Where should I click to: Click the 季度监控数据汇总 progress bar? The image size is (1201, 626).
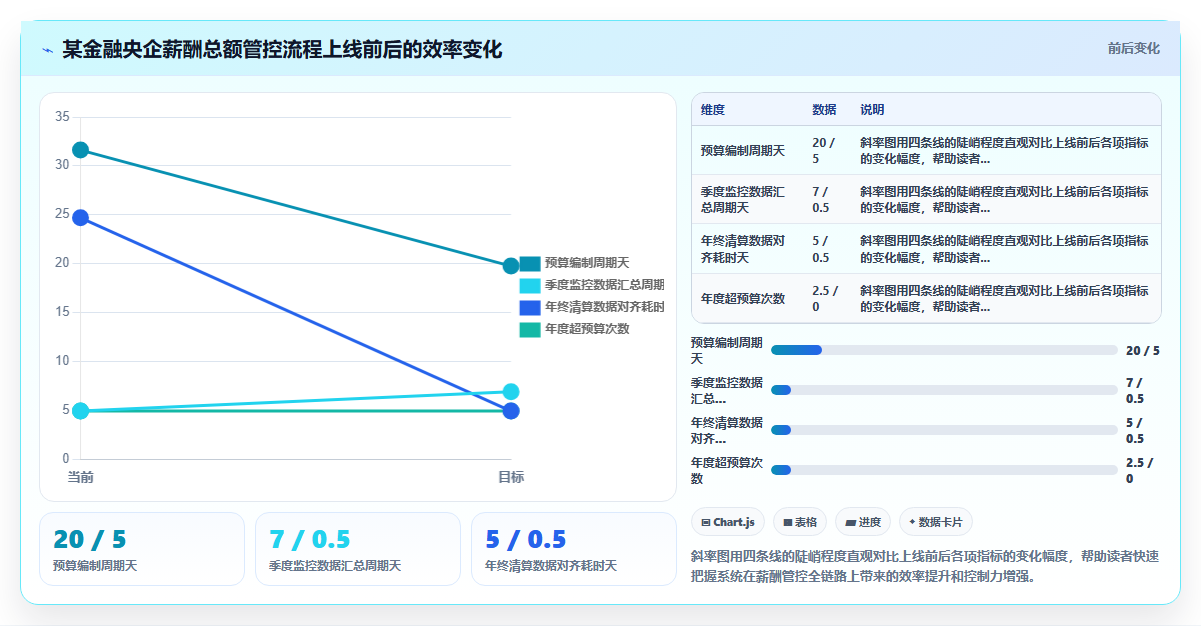click(x=944, y=390)
